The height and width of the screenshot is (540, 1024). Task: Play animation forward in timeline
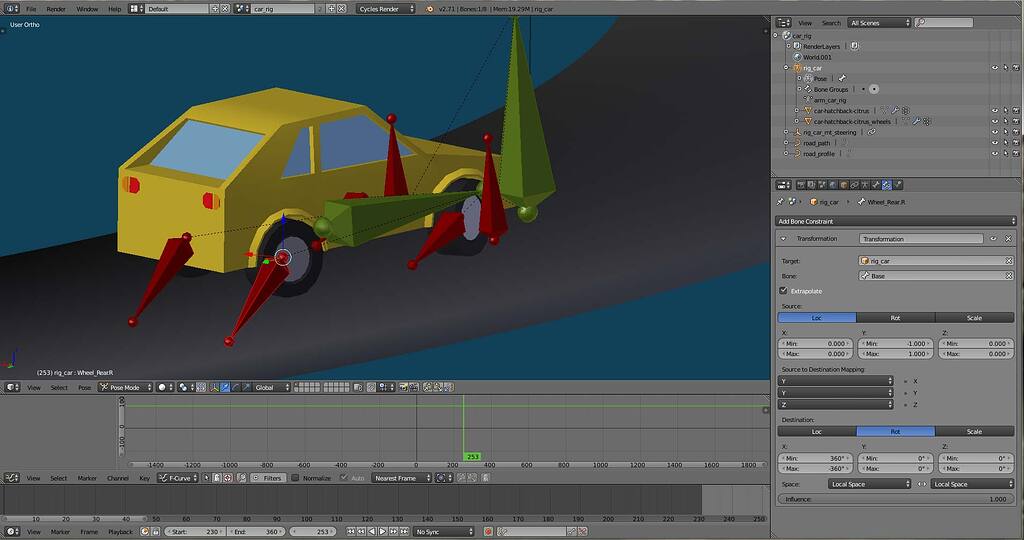point(383,532)
